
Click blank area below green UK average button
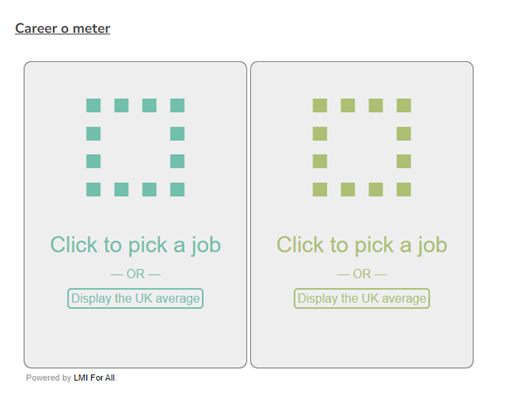pos(362,337)
